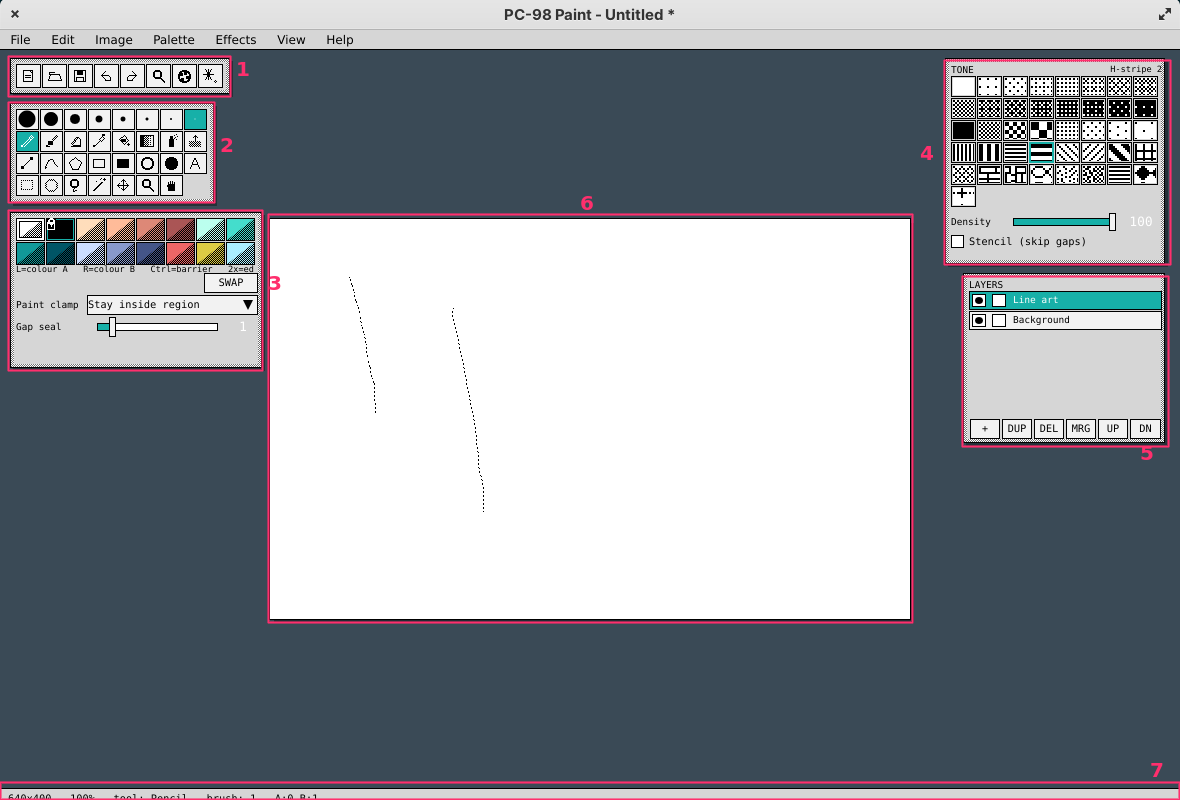The height and width of the screenshot is (800, 1180).
Task: Click the UP layer button
Action: click(x=1113, y=429)
